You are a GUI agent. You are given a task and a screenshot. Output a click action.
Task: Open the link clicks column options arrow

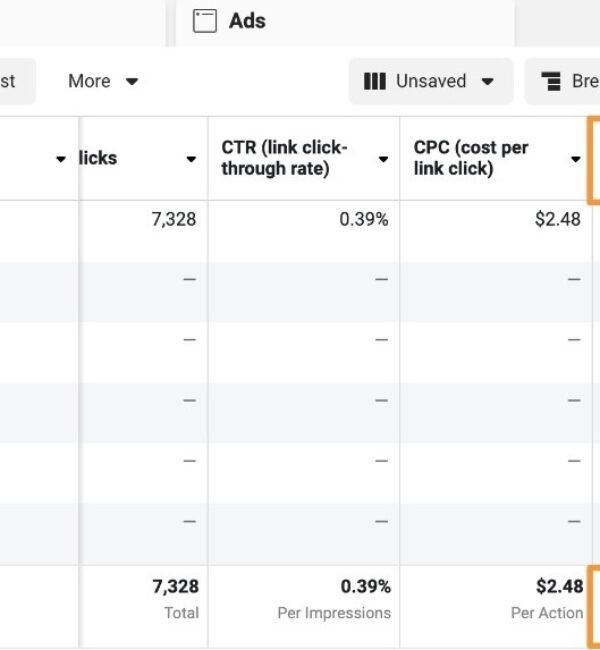(x=191, y=159)
